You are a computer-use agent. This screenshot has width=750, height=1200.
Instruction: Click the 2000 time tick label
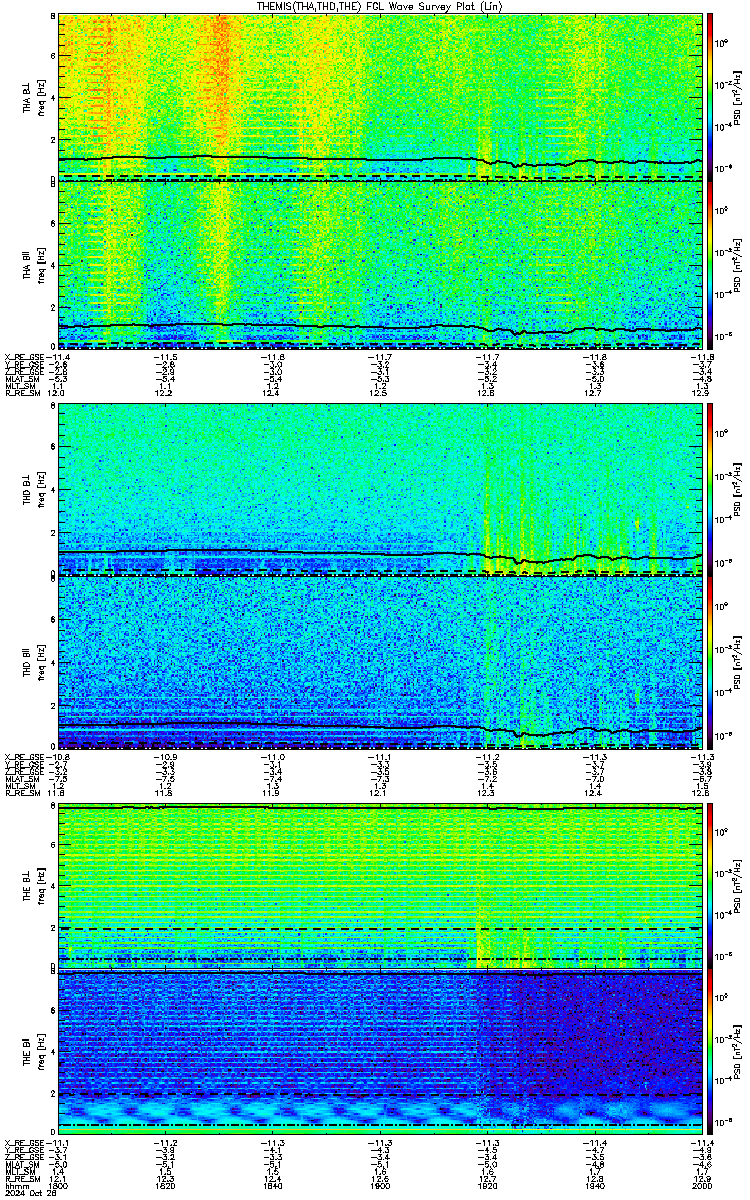[x=702, y=1187]
